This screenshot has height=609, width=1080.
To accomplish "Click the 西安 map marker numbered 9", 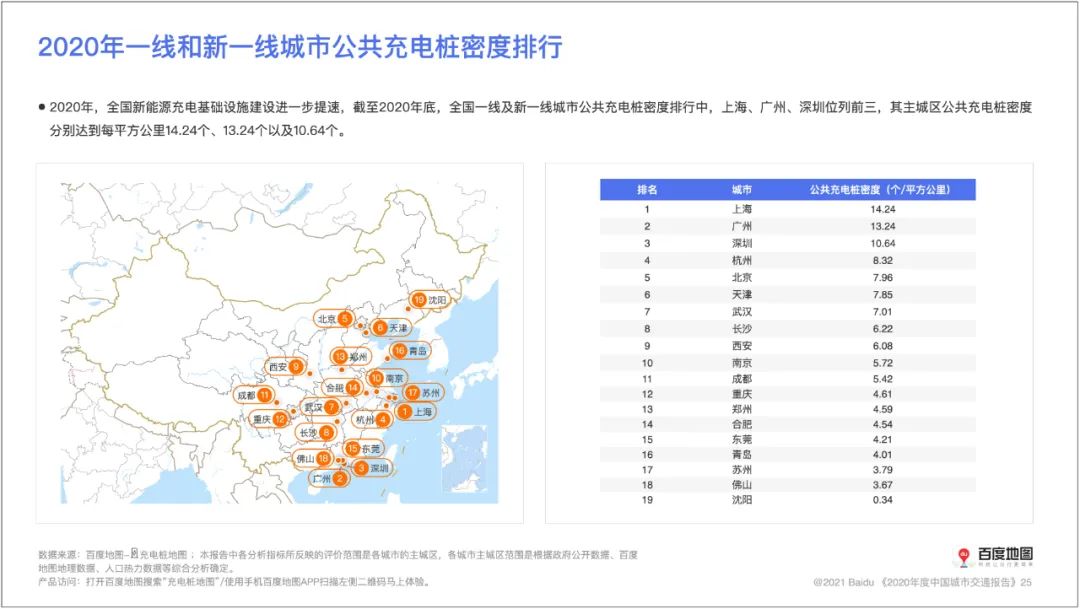I will point(286,367).
